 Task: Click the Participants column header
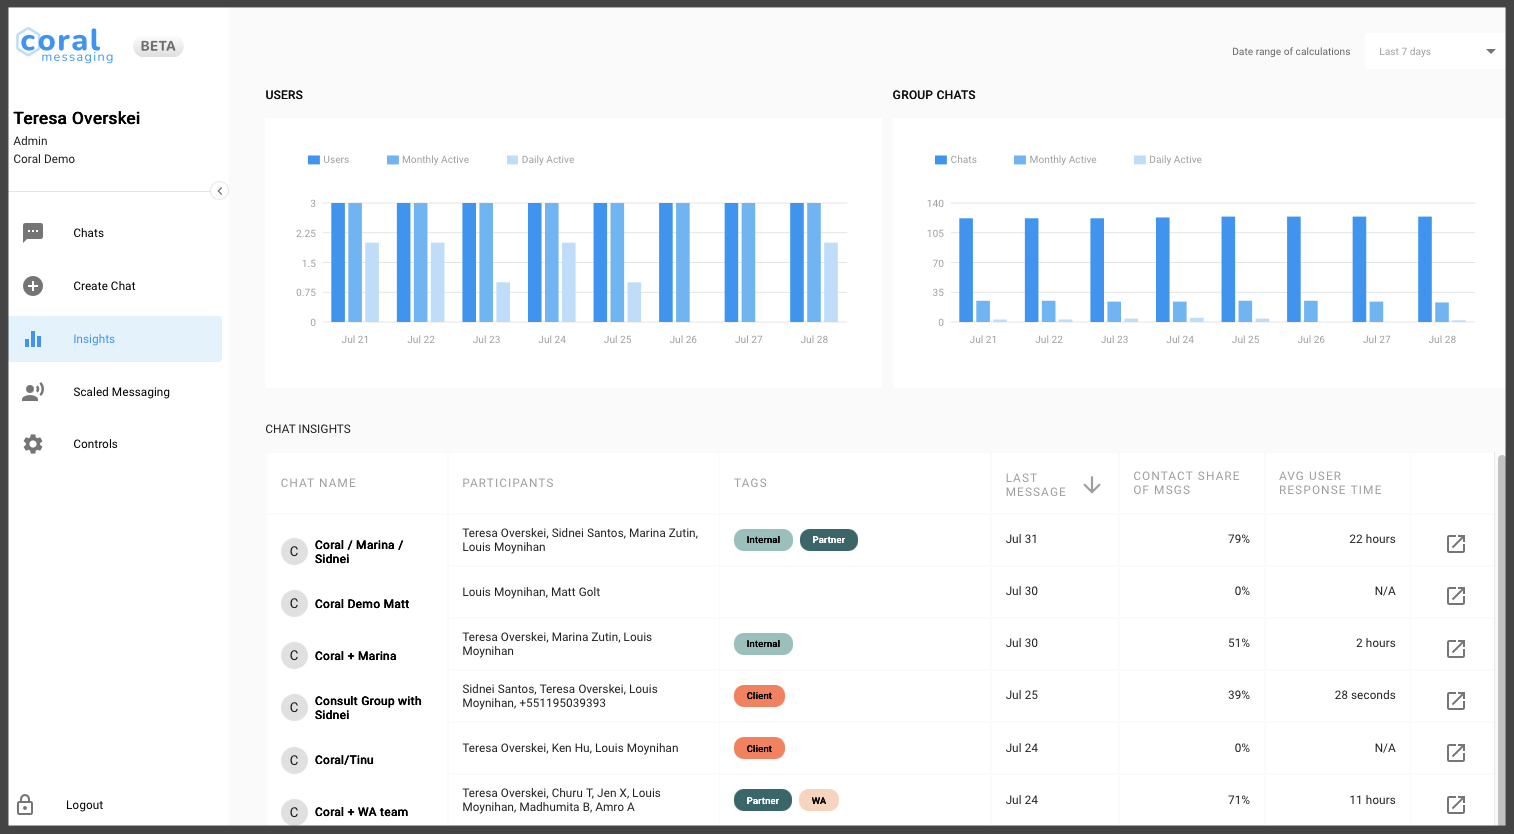(508, 483)
